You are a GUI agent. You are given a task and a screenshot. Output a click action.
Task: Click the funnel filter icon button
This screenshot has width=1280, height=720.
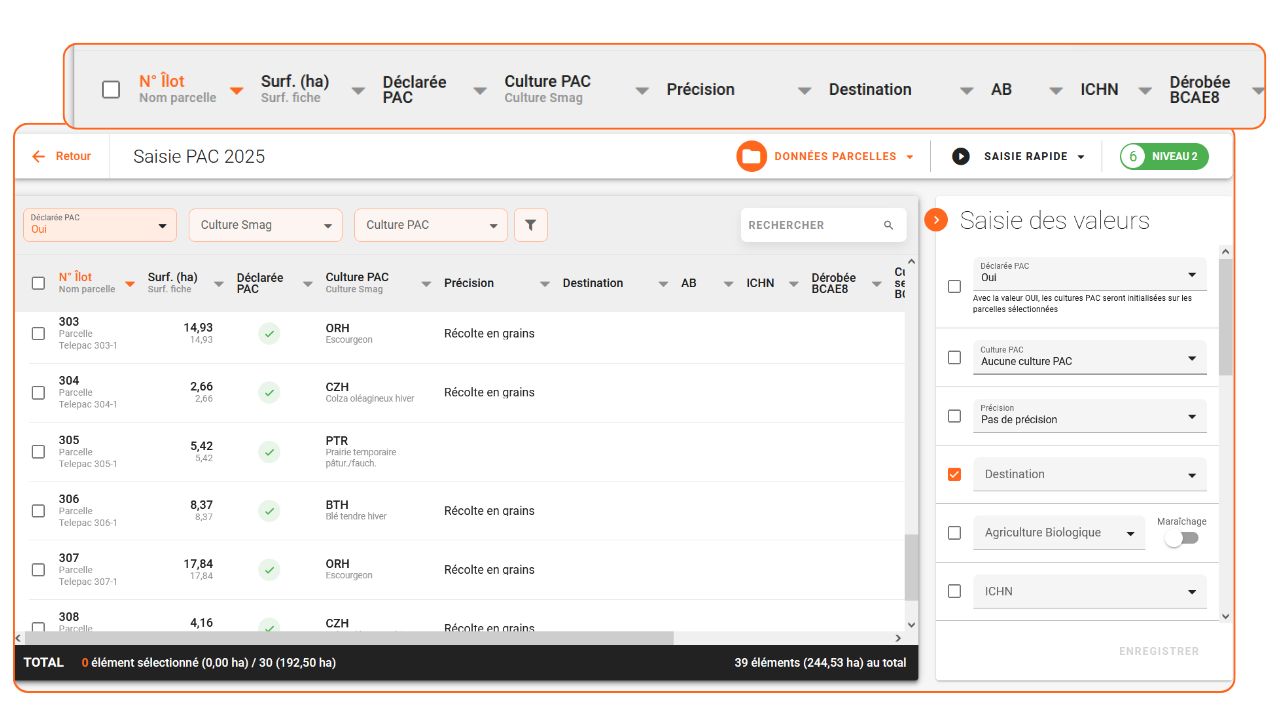click(x=531, y=225)
